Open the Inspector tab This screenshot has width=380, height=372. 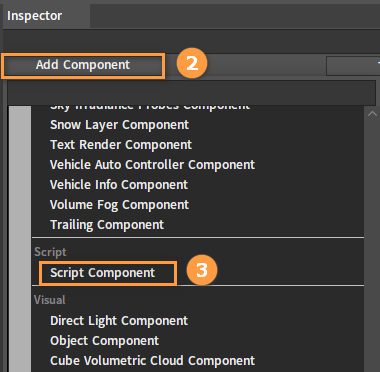[35, 16]
